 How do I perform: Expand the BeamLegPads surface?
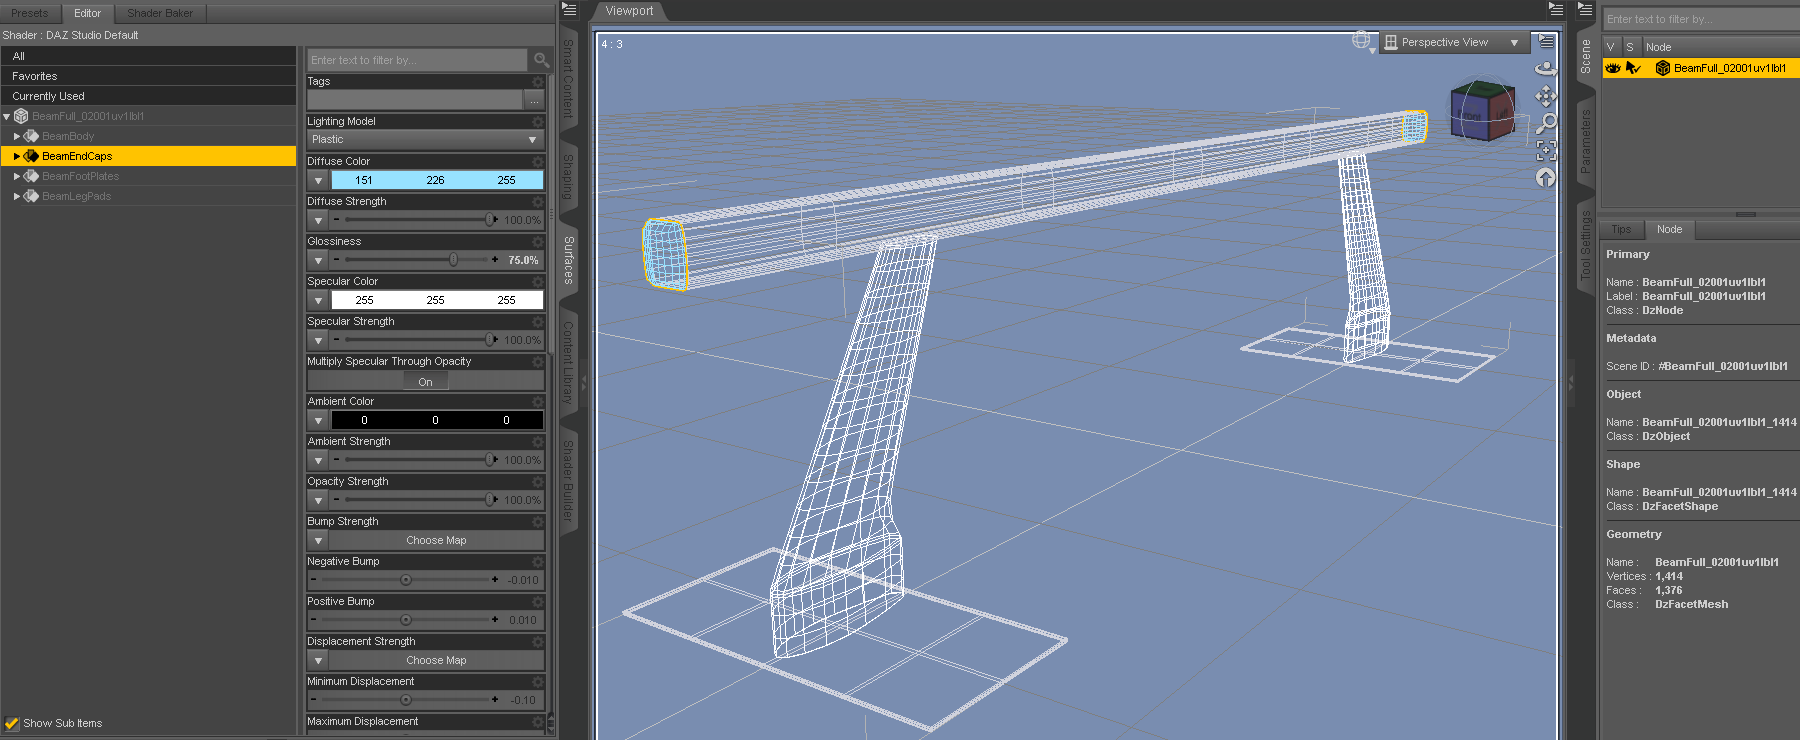point(17,196)
